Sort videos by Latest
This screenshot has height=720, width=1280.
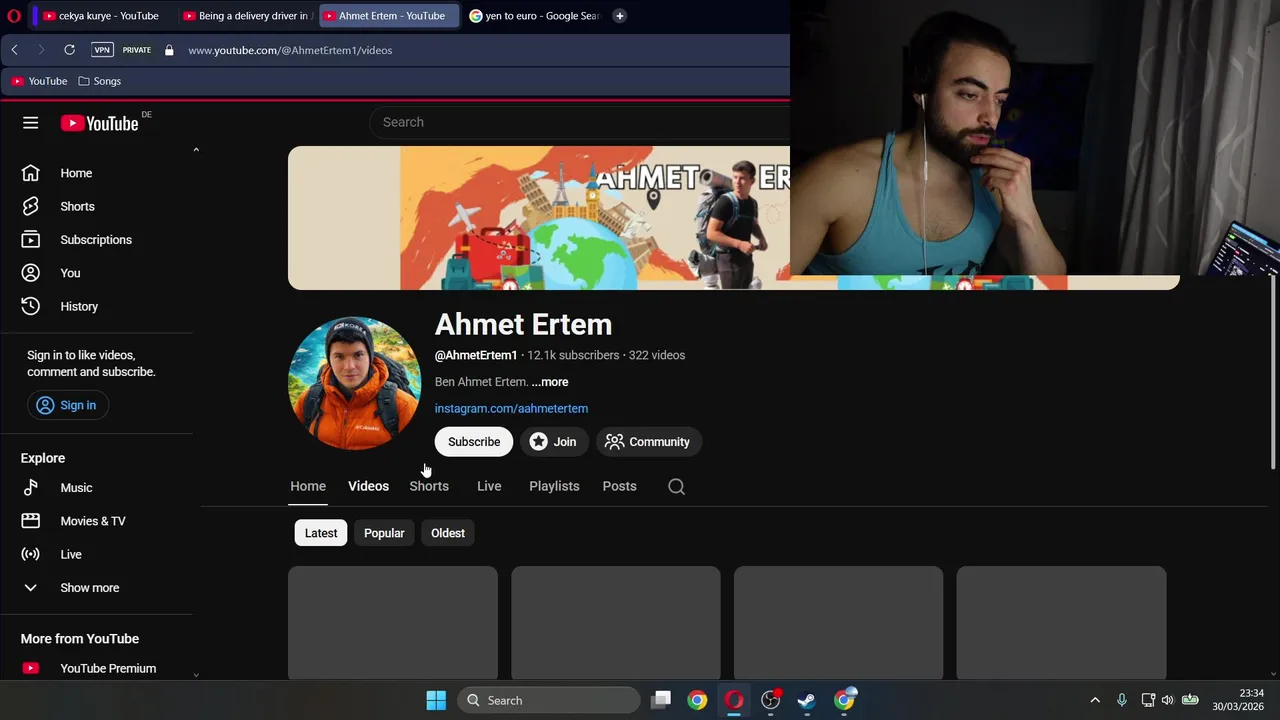[x=321, y=533]
